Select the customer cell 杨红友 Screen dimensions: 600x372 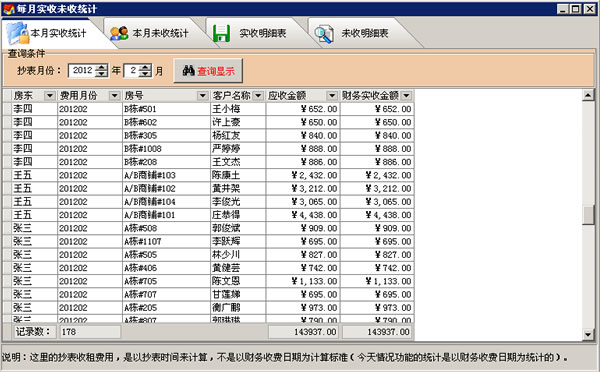[238, 135]
